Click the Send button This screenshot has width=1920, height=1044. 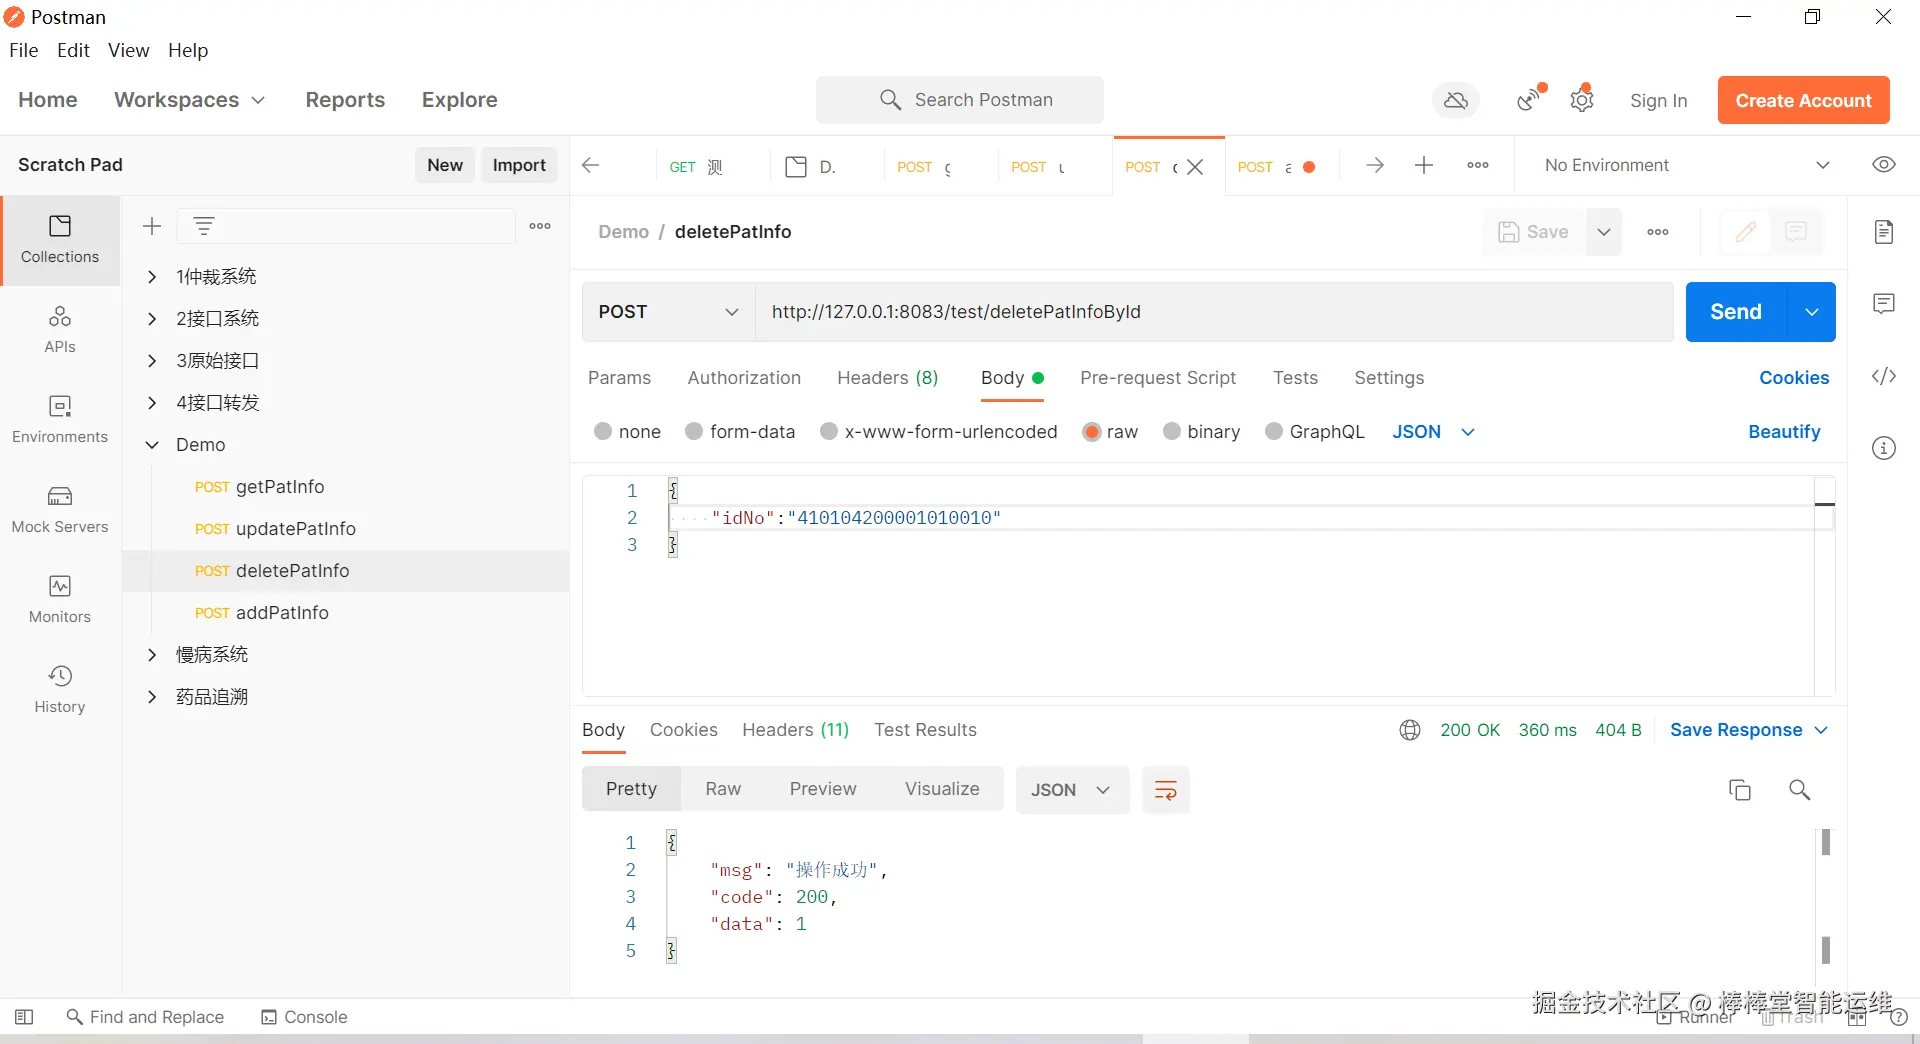coord(1735,312)
